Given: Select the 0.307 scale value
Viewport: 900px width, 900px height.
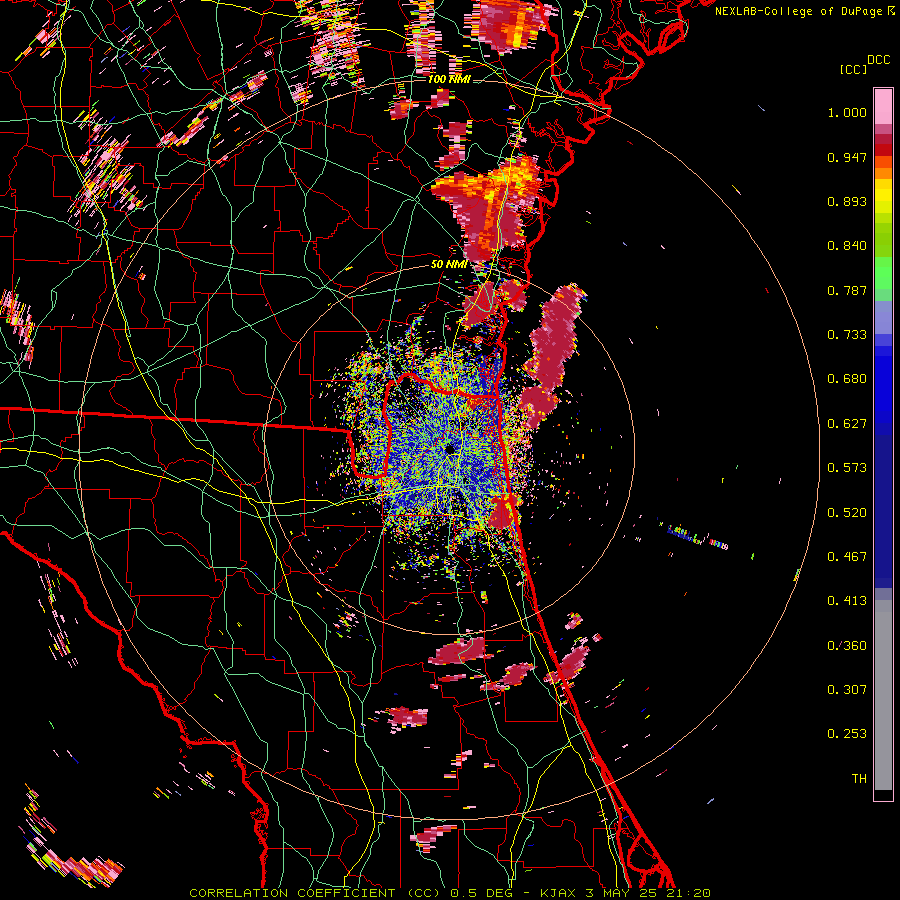Looking at the screenshot, I should [x=847, y=690].
